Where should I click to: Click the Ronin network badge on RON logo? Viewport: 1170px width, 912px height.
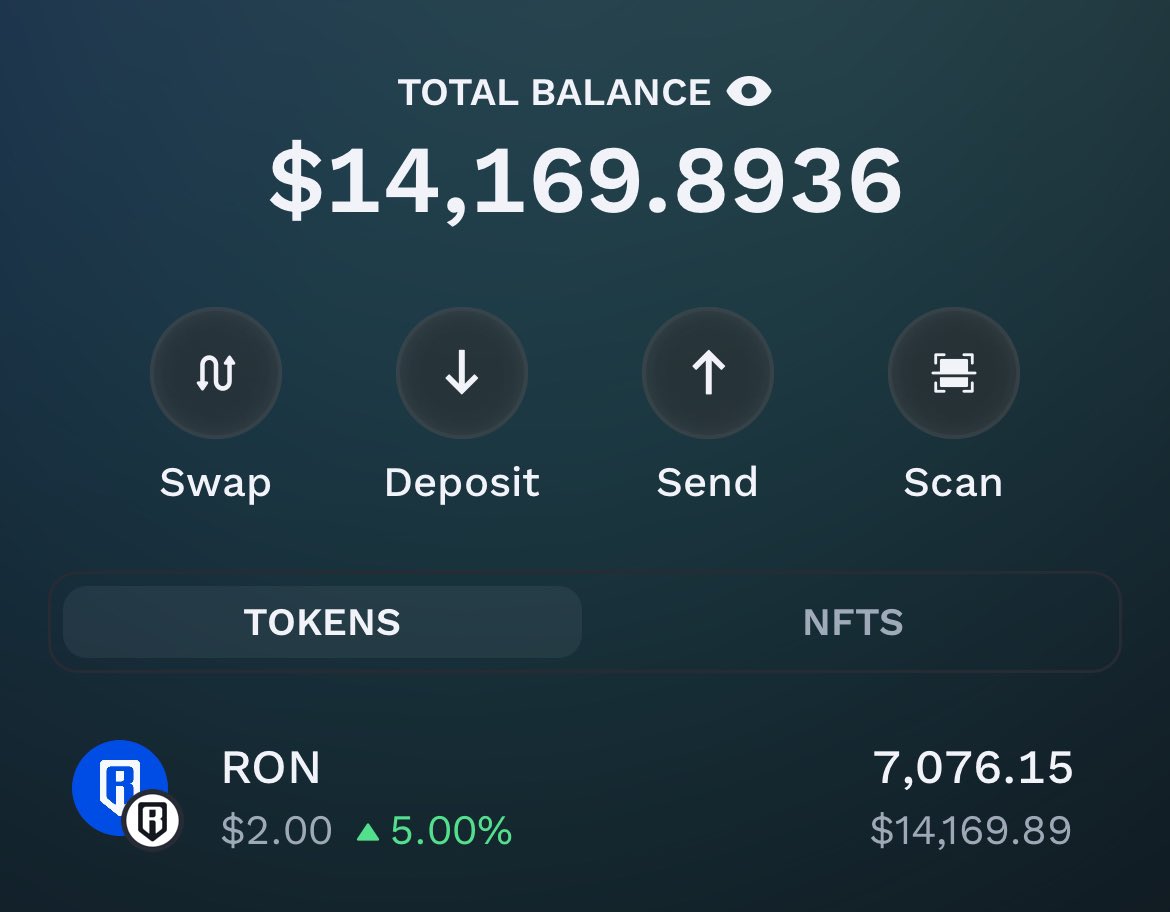pyautogui.click(x=152, y=820)
